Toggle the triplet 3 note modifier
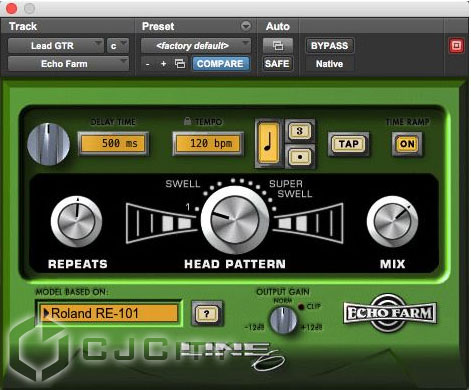The height and width of the screenshot is (390, 471). (299, 131)
